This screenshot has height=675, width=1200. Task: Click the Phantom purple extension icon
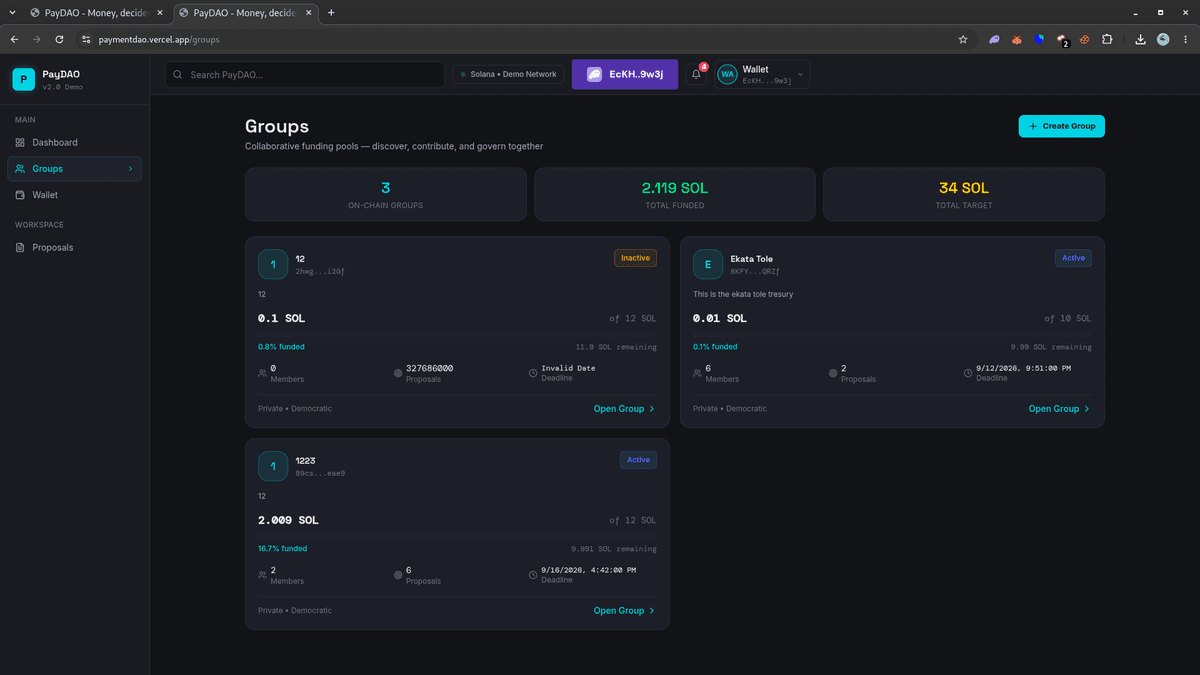[x=994, y=40]
